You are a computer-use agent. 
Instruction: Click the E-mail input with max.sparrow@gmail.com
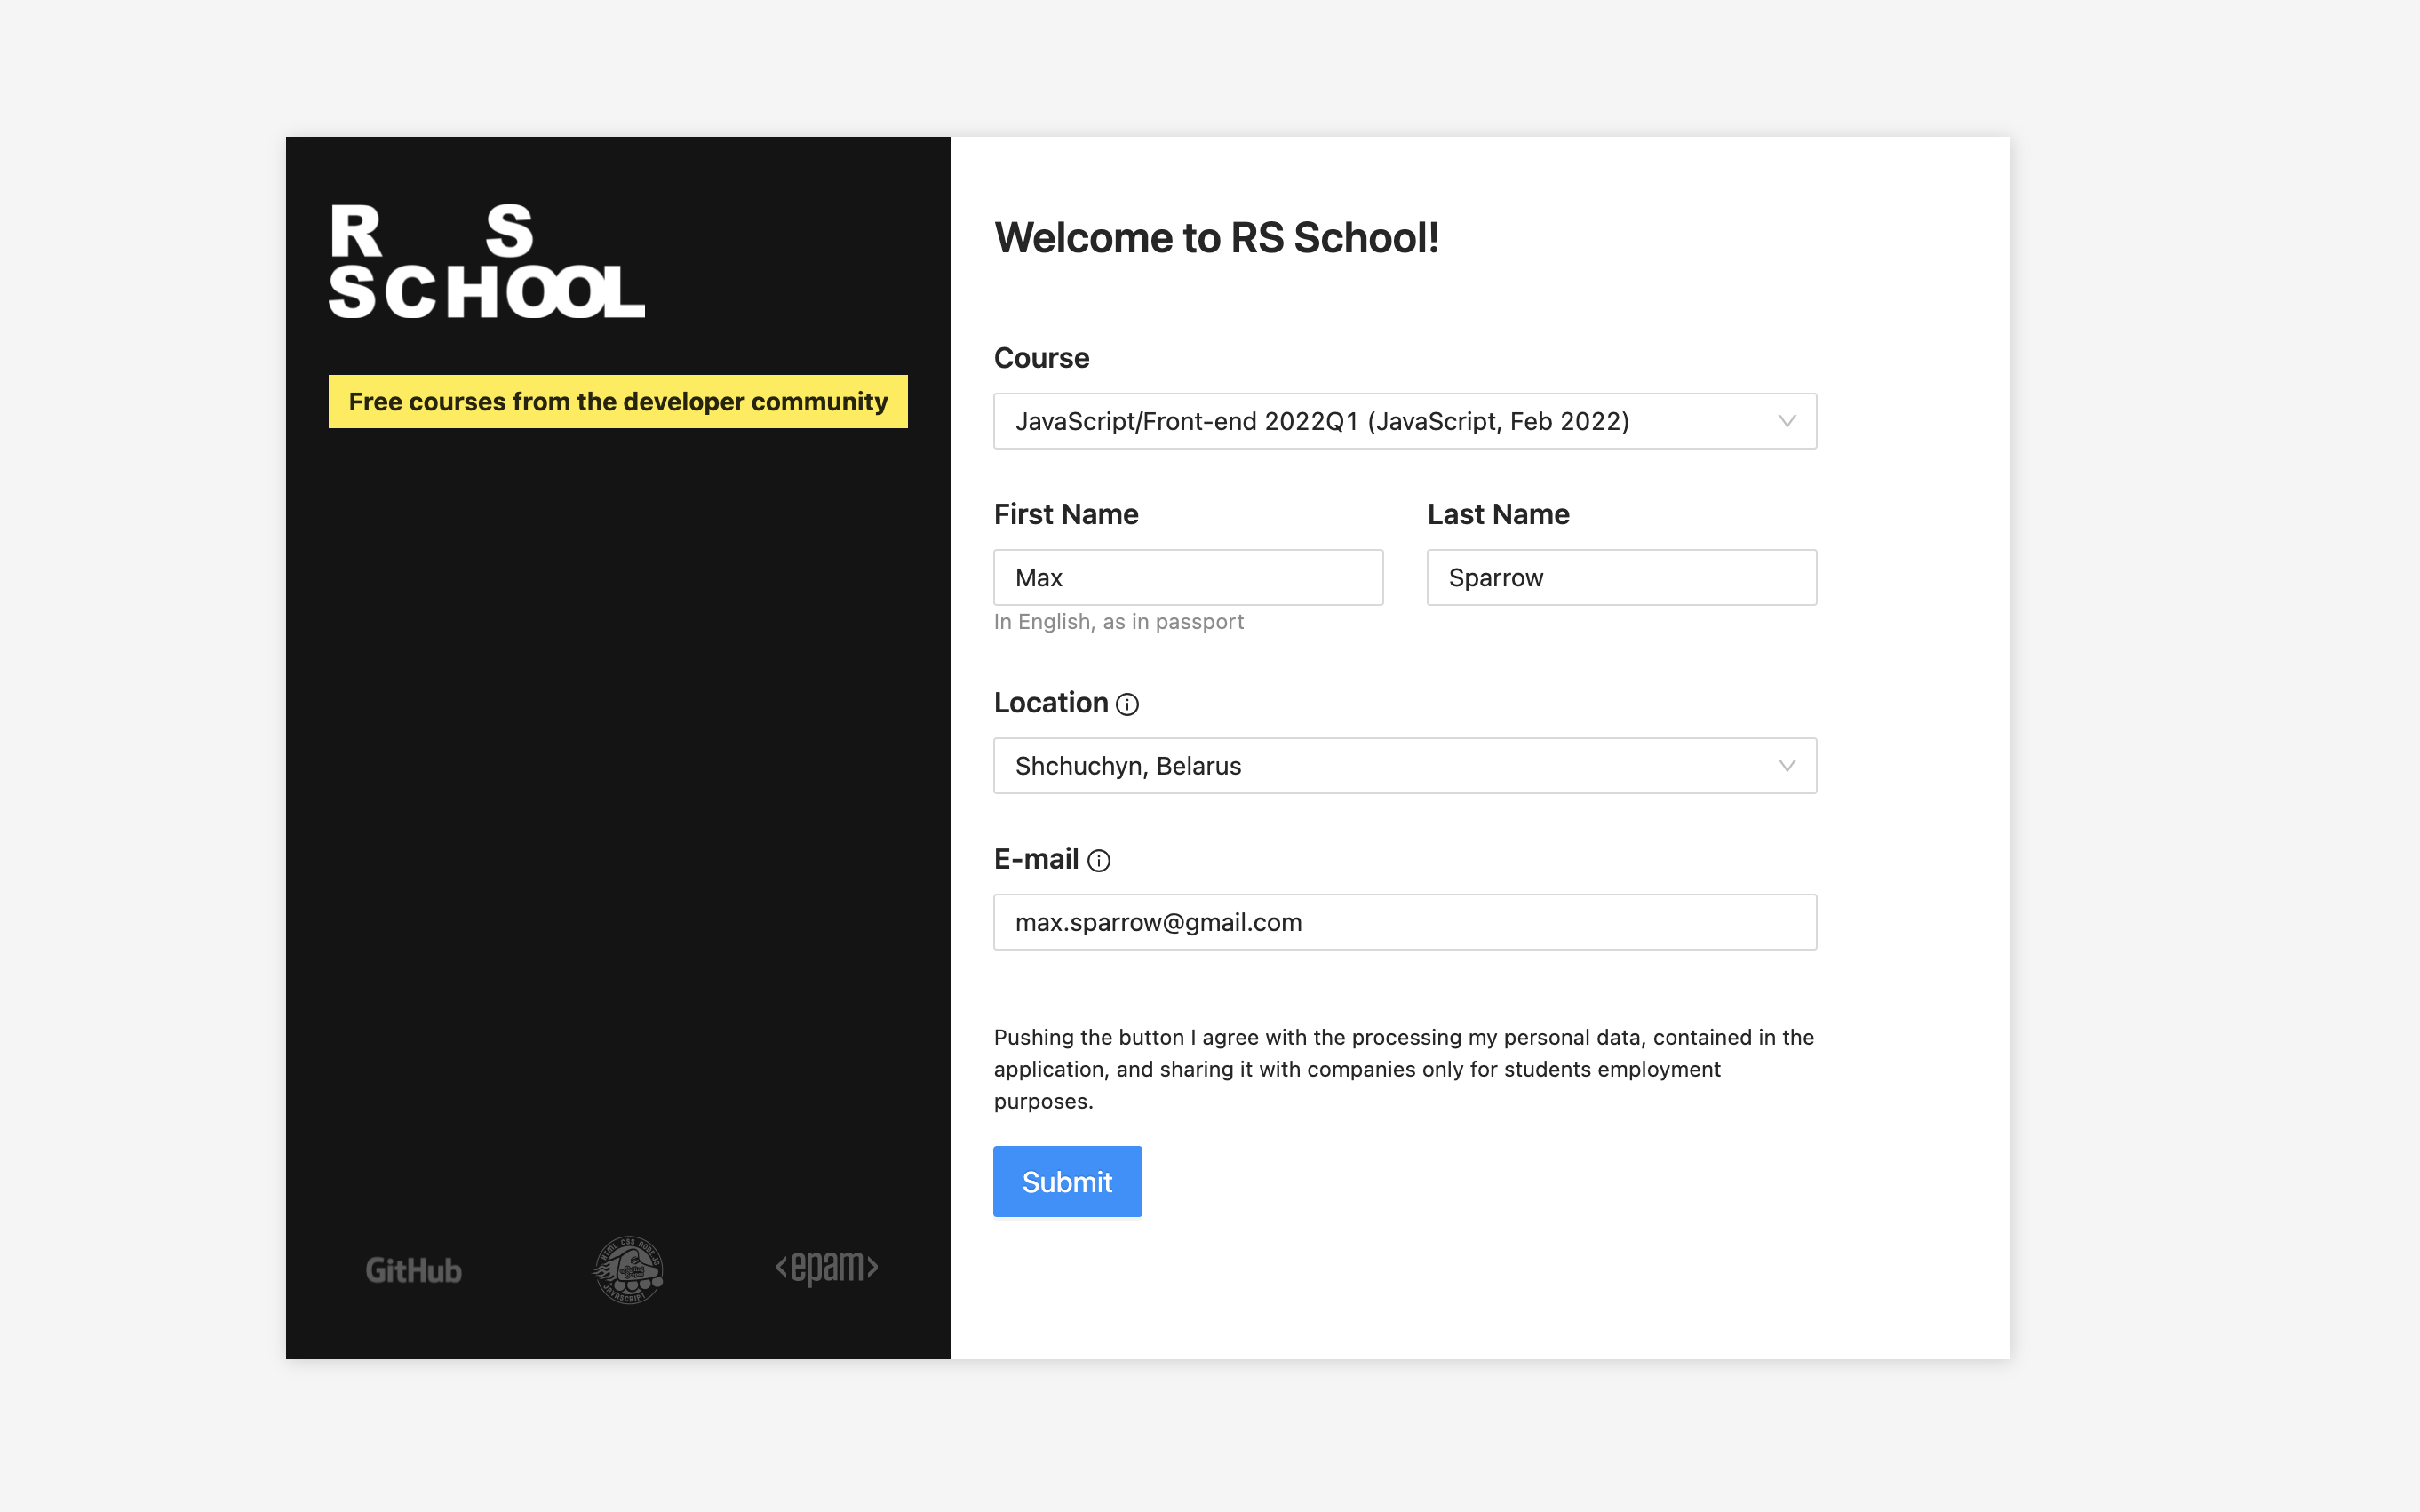click(1404, 922)
